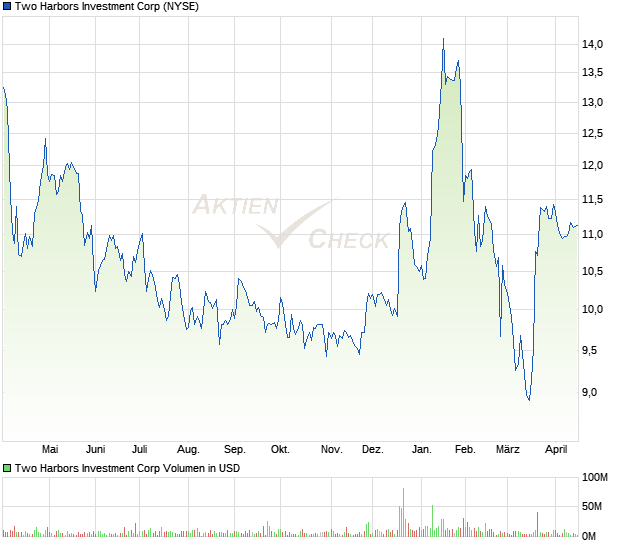The image size is (620, 546).
Task: Click the 'Nov.' month label
Action: tap(331, 449)
